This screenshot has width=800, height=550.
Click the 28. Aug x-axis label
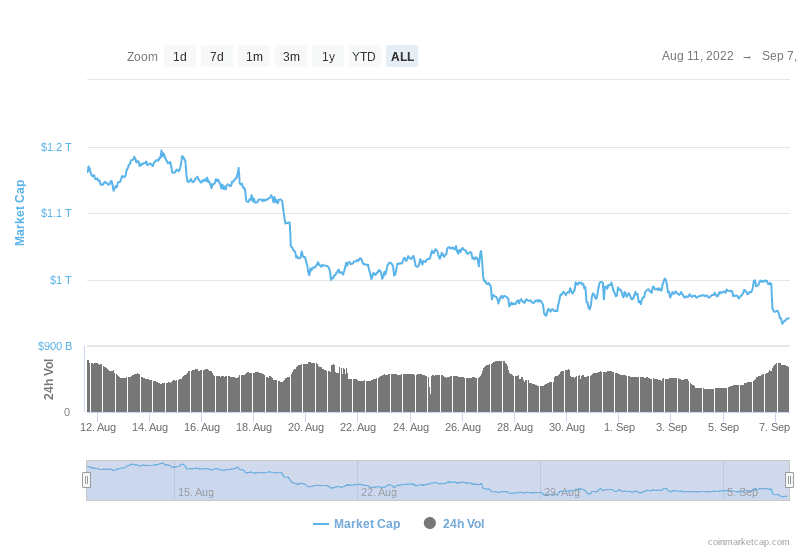515,427
